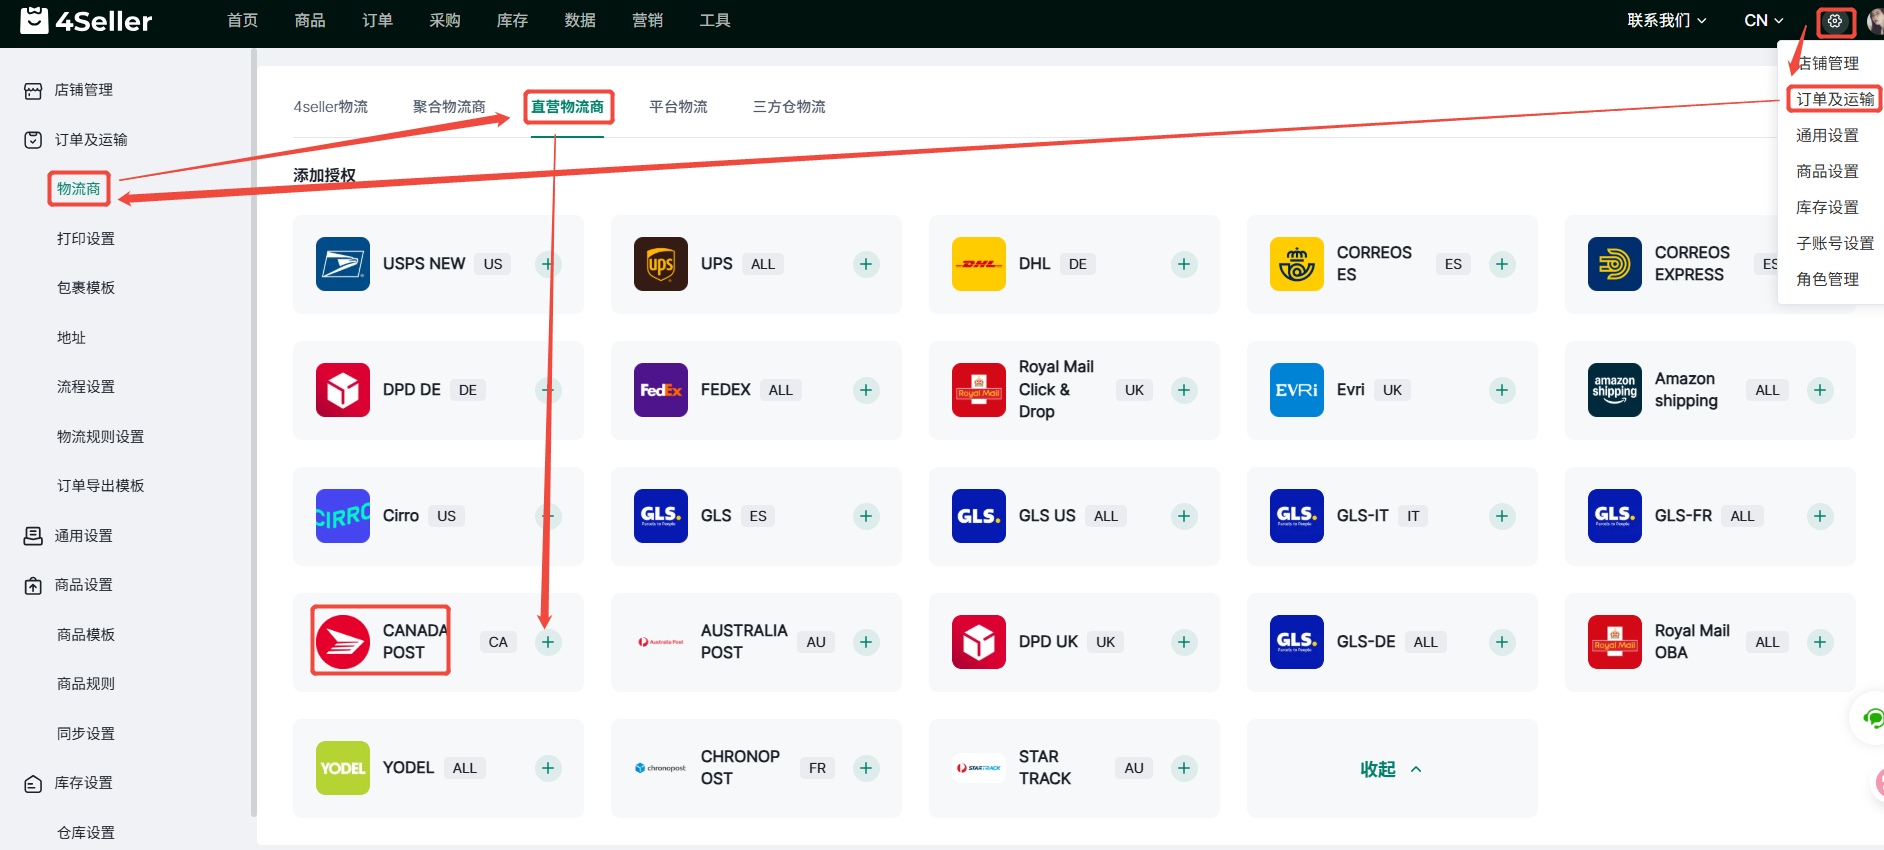Click the green chat support icon
This screenshot has height=850, width=1884.
tap(1872, 718)
